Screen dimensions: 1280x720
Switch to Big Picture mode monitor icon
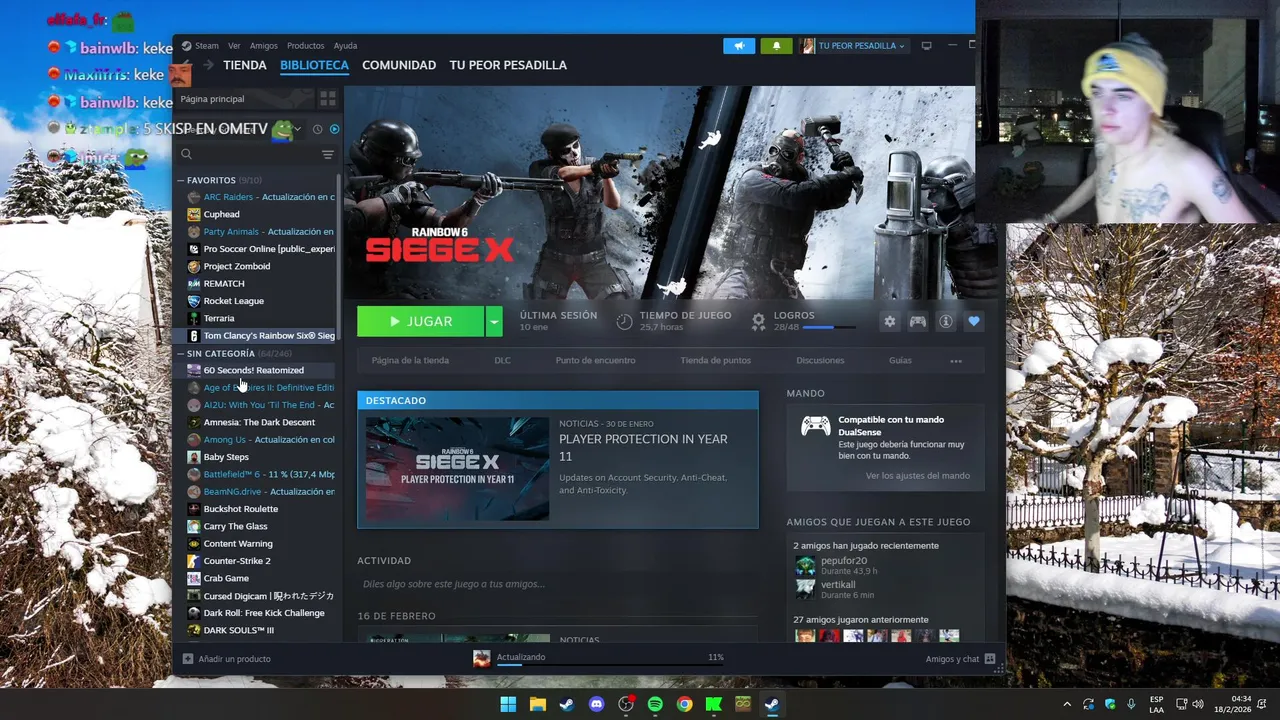coord(926,46)
